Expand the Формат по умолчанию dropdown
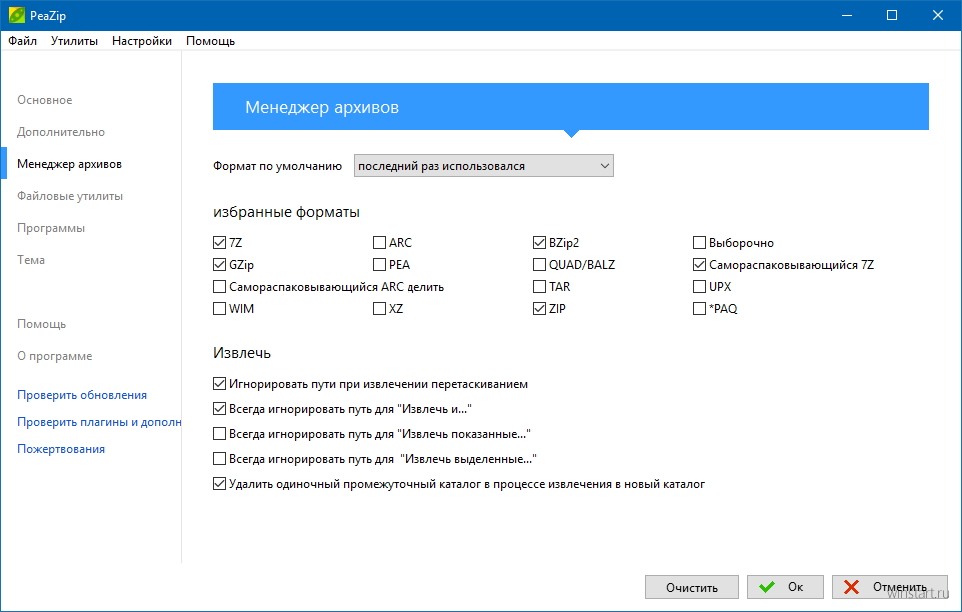Screen dimensions: 962x612 click(483, 166)
